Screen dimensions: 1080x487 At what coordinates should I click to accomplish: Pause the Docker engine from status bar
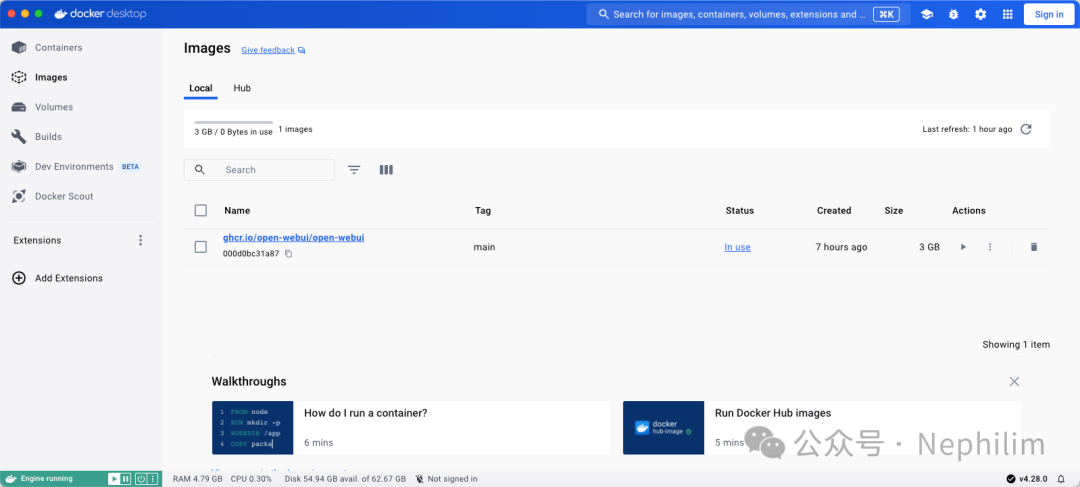(125, 479)
